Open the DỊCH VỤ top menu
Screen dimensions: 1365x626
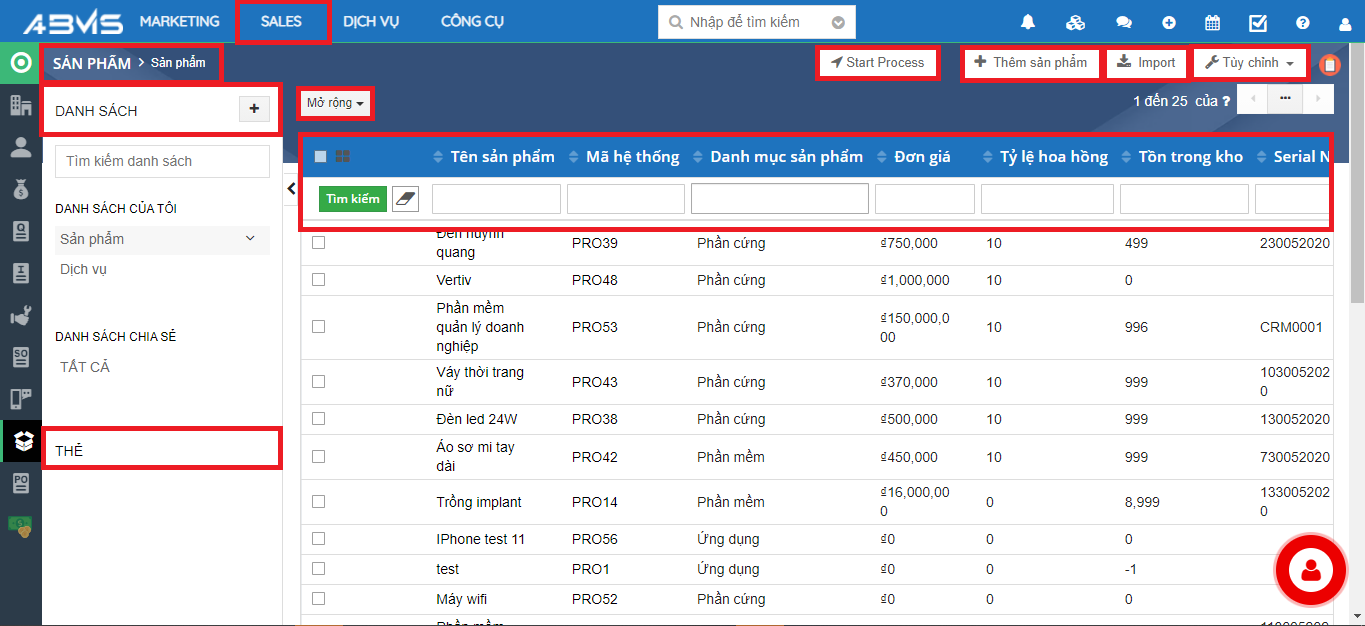pos(371,21)
